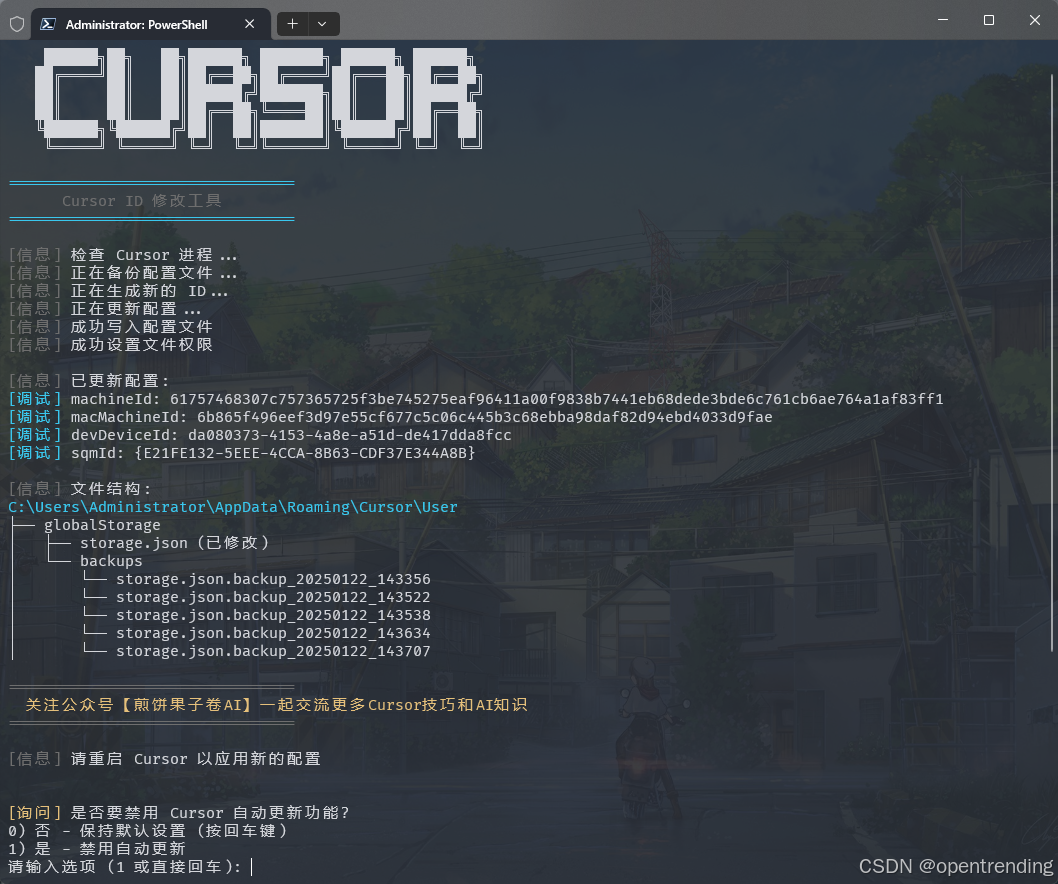Click the '正在更新配置' info line
This screenshot has height=884, width=1058.
[x=105, y=309]
